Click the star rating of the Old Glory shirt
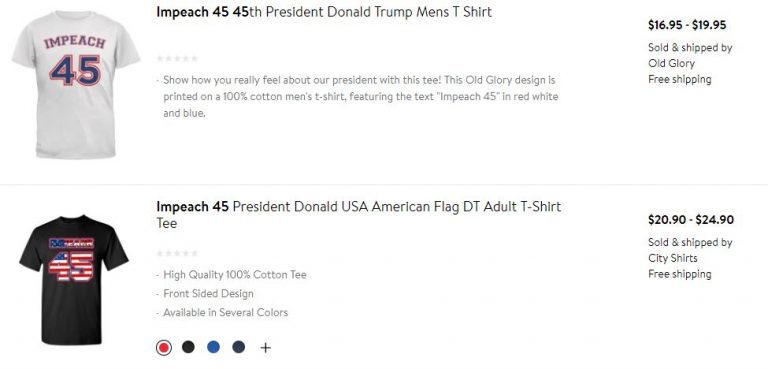Screen dimensions: 768x369 click(x=177, y=59)
